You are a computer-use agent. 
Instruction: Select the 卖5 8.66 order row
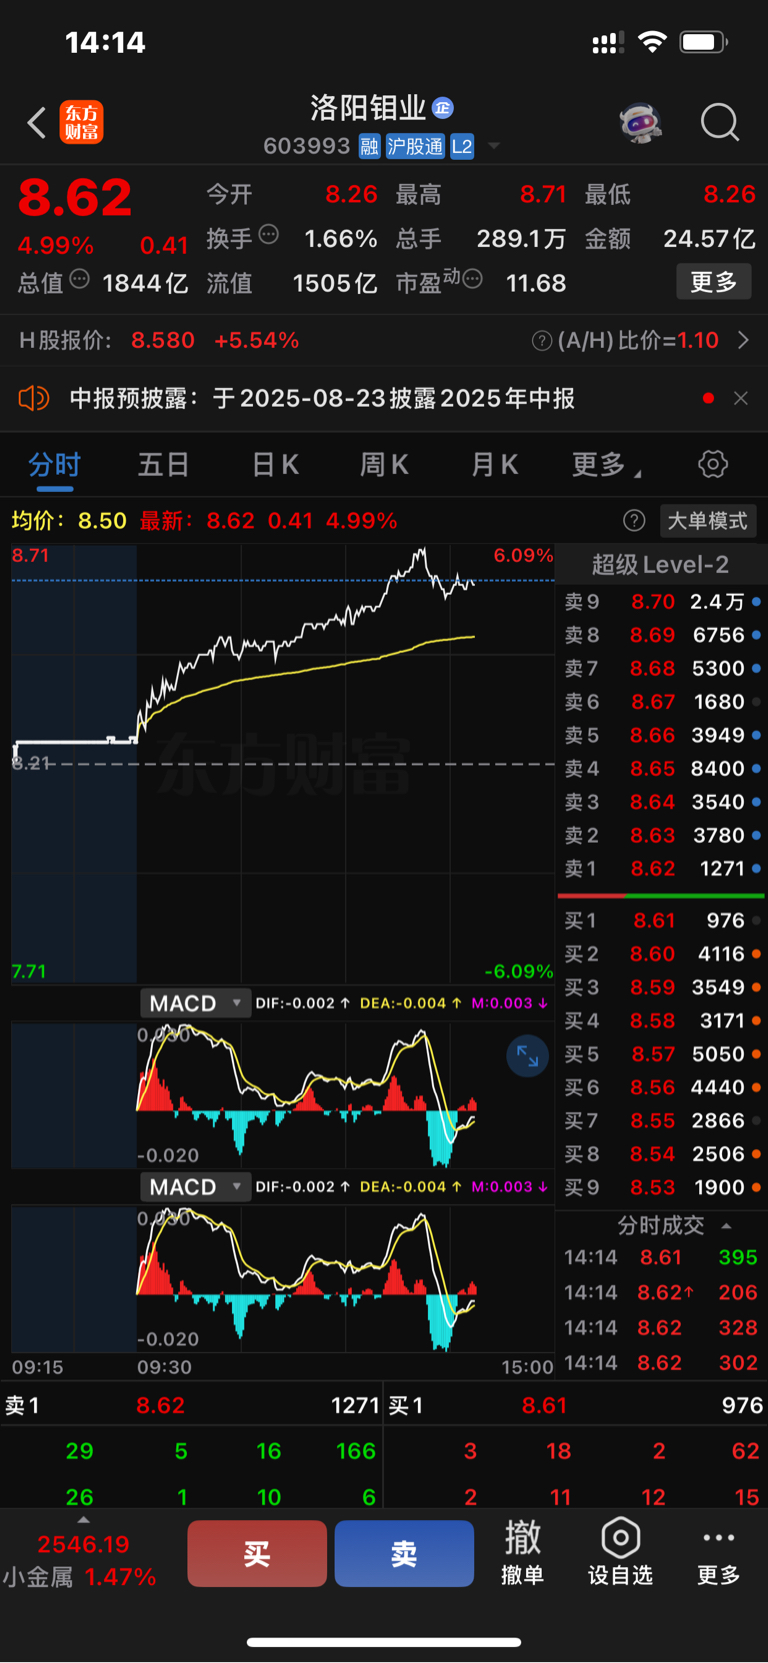coord(662,735)
